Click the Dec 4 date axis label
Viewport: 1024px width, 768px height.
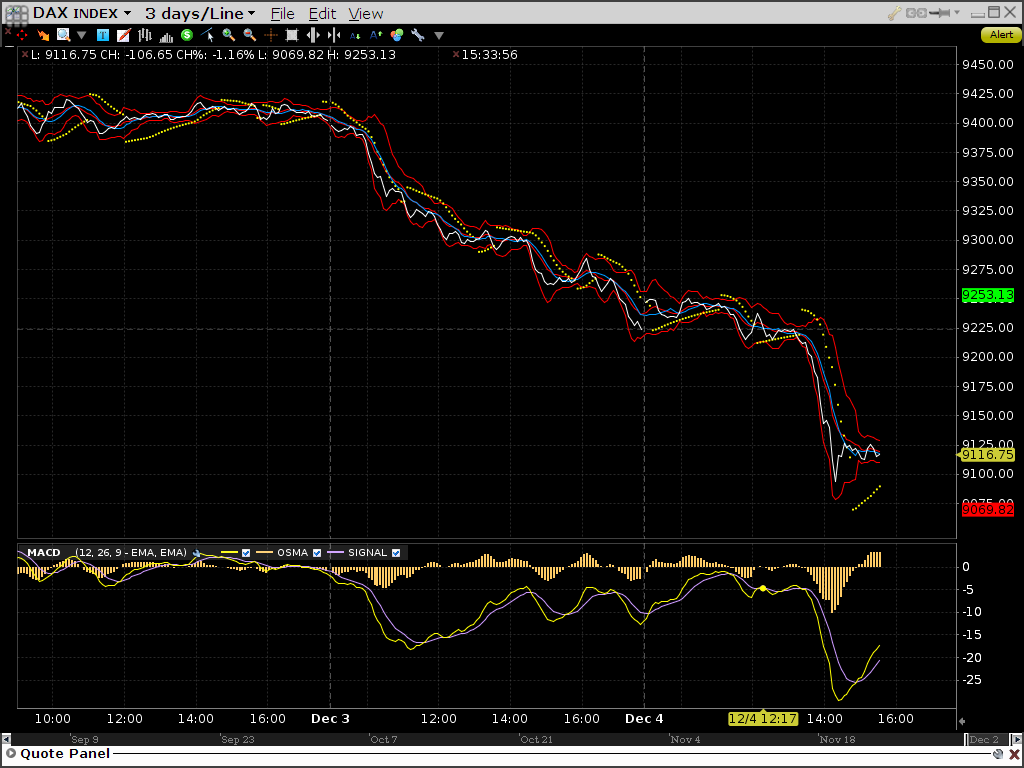pyautogui.click(x=644, y=719)
